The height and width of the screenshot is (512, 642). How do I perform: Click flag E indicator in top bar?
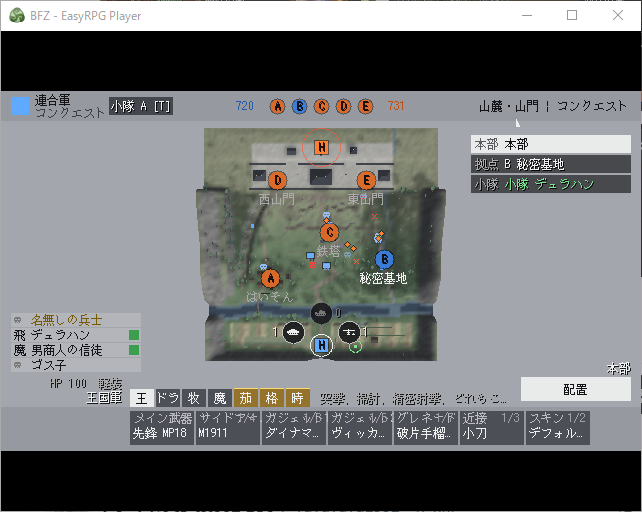(x=366, y=106)
